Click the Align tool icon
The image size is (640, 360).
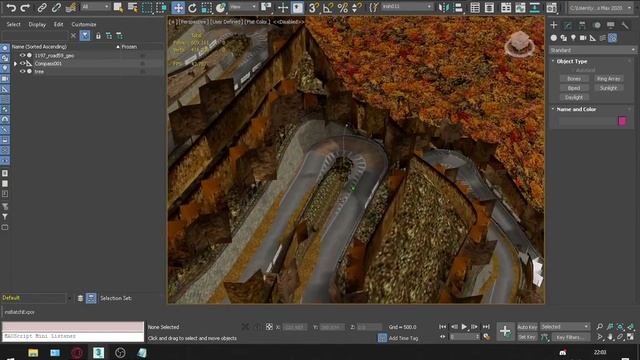tap(458, 7)
